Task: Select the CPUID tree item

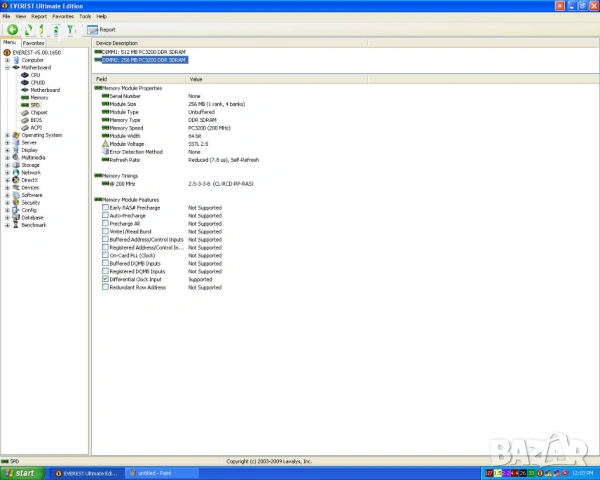Action: pyautogui.click(x=38, y=82)
